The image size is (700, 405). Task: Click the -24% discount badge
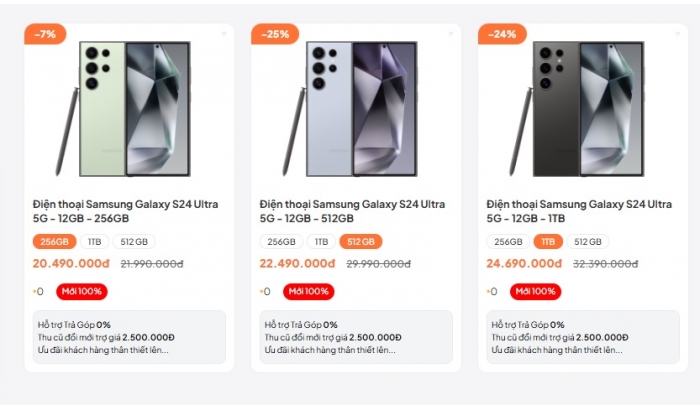501,34
